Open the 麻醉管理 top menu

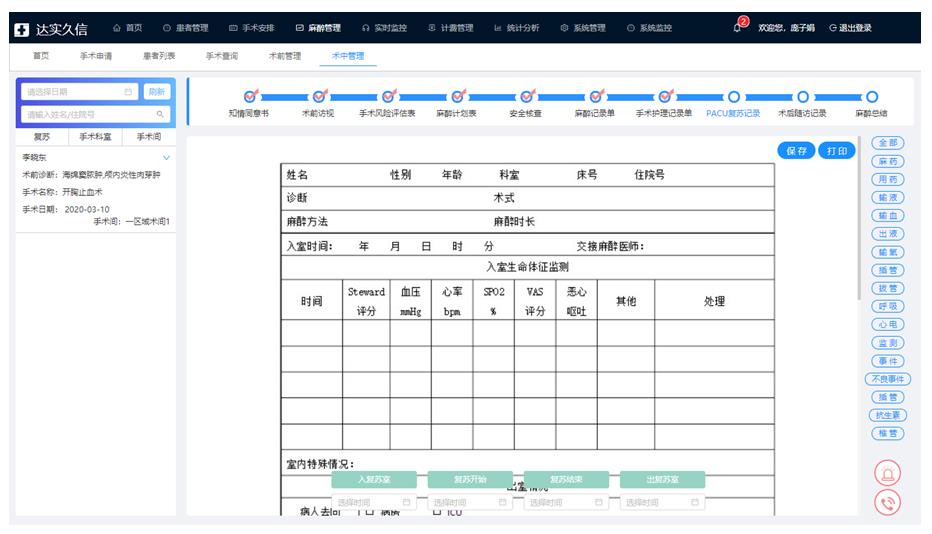[x=318, y=28]
